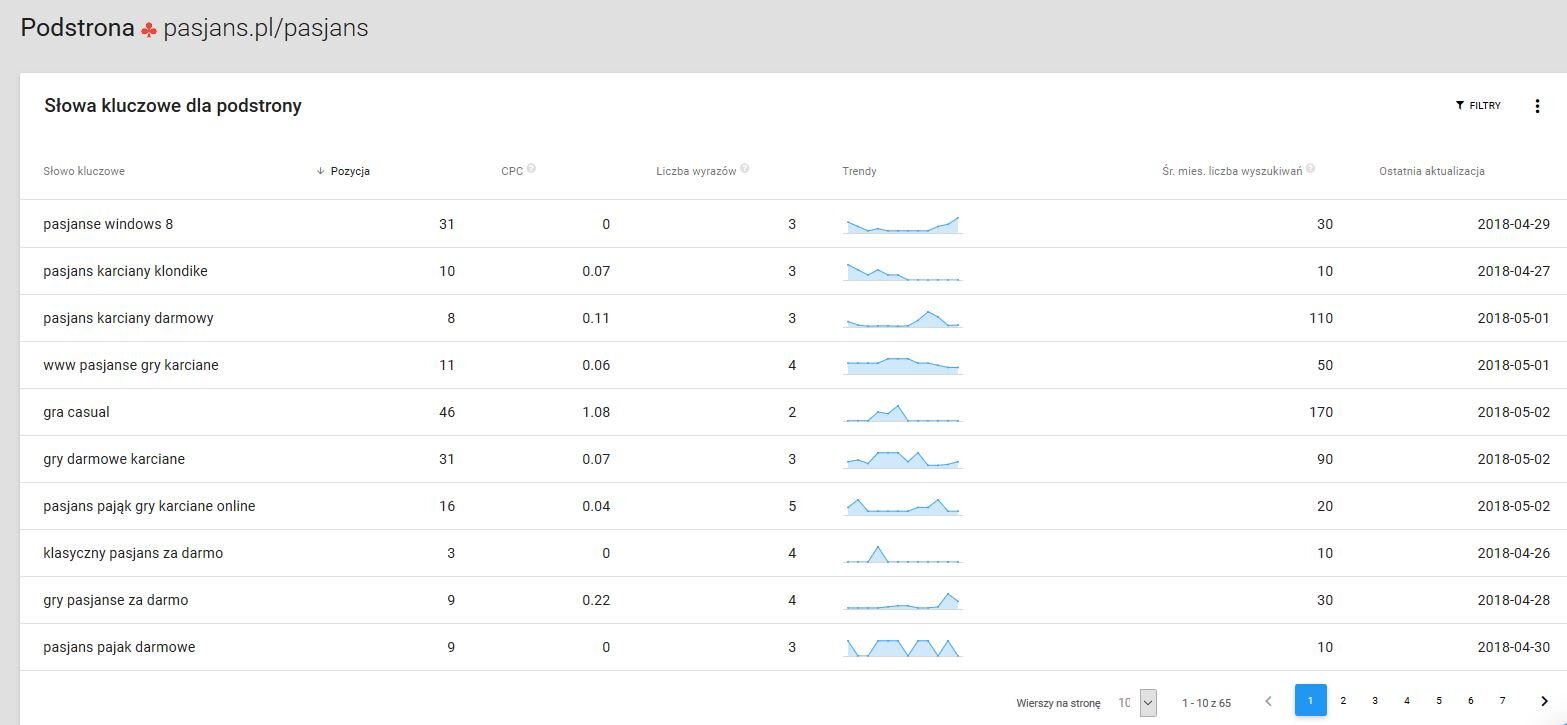
Task: Click the Słowo kluczowe column header
Action: click(84, 171)
